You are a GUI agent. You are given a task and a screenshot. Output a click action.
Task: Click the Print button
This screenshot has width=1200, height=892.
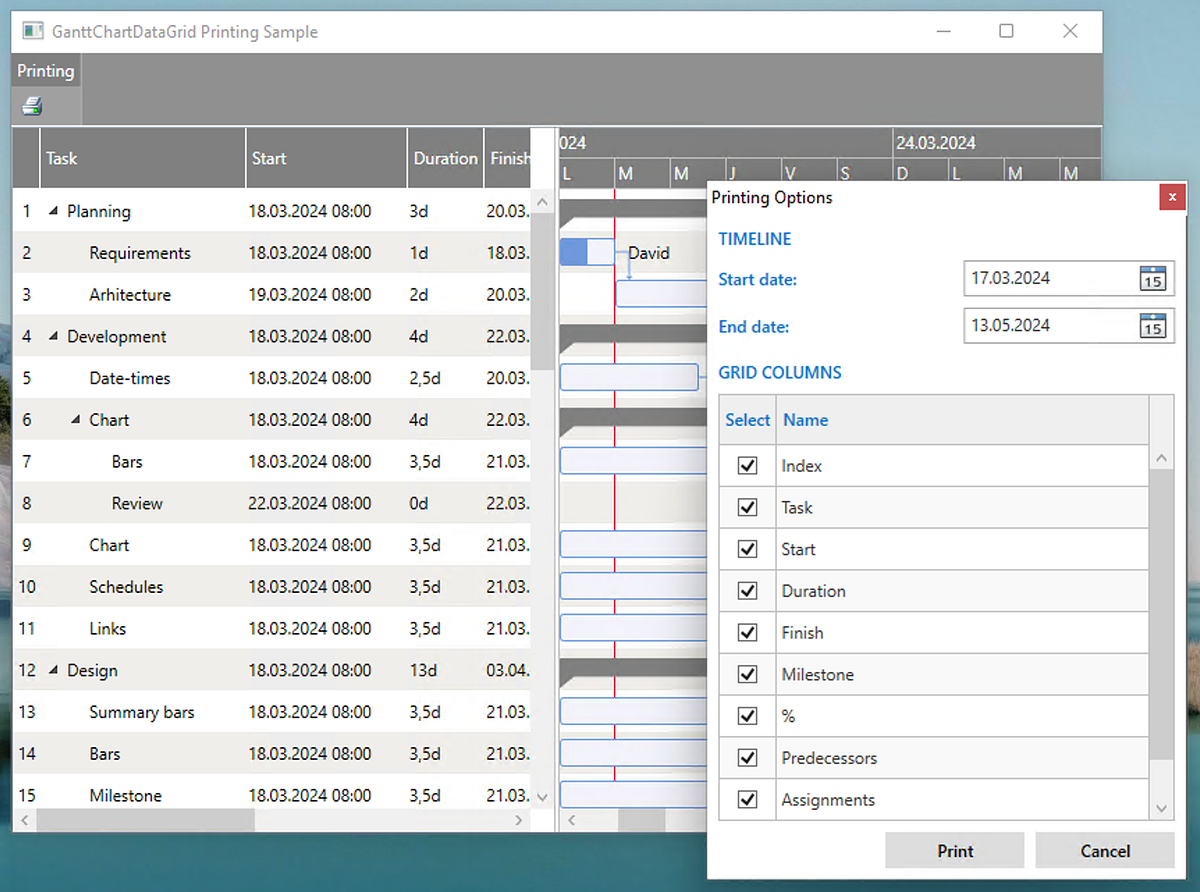[954, 851]
